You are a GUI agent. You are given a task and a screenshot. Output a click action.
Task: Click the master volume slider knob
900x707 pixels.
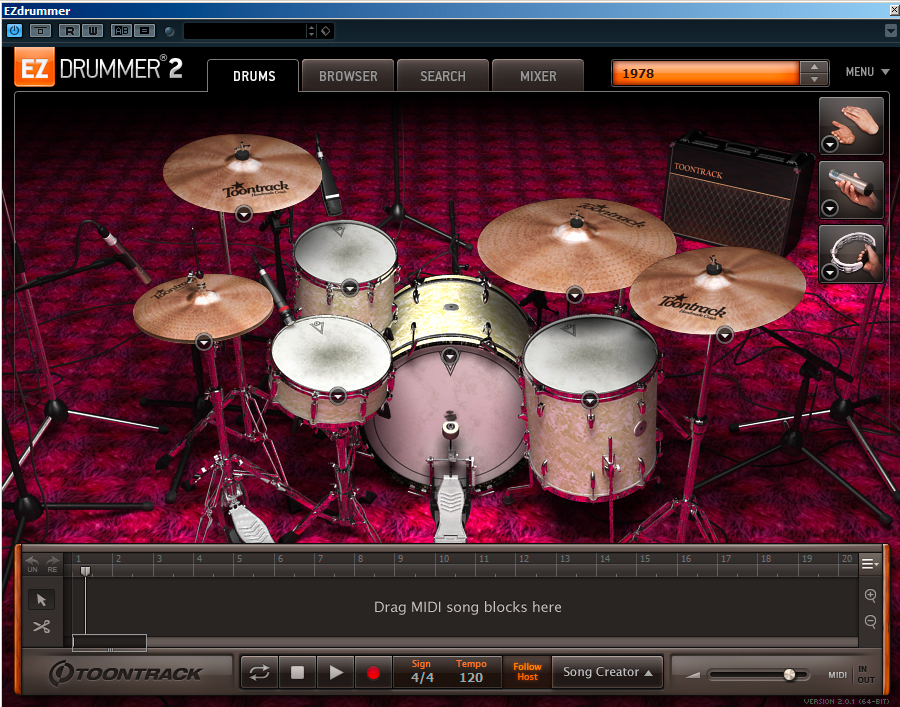pyautogui.click(x=789, y=675)
